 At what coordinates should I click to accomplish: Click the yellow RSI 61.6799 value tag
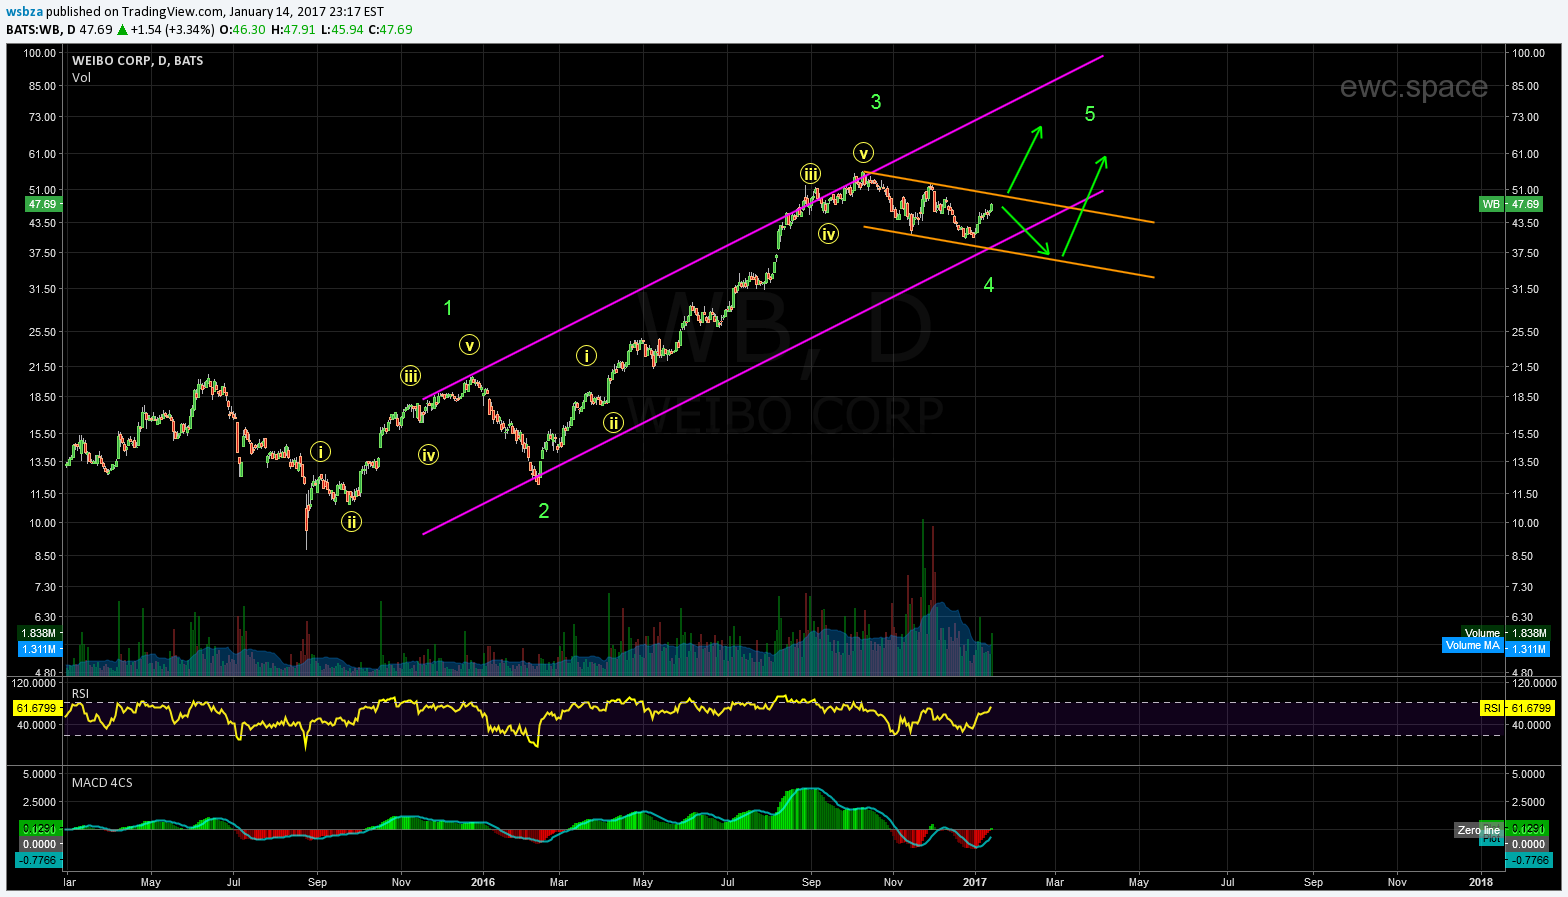(1517, 708)
